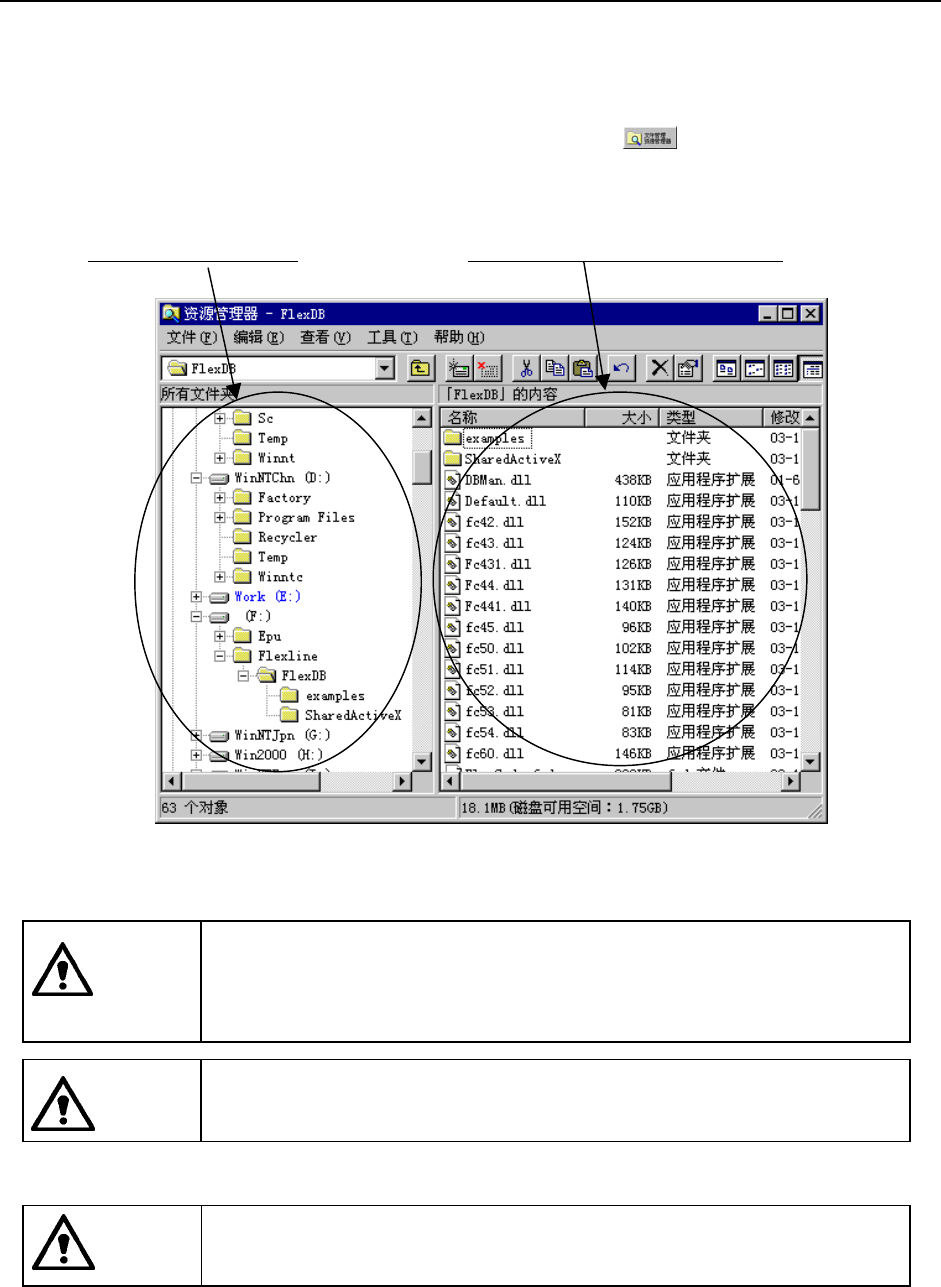
Task: Open the 文件(F) menu
Action: click(x=193, y=337)
